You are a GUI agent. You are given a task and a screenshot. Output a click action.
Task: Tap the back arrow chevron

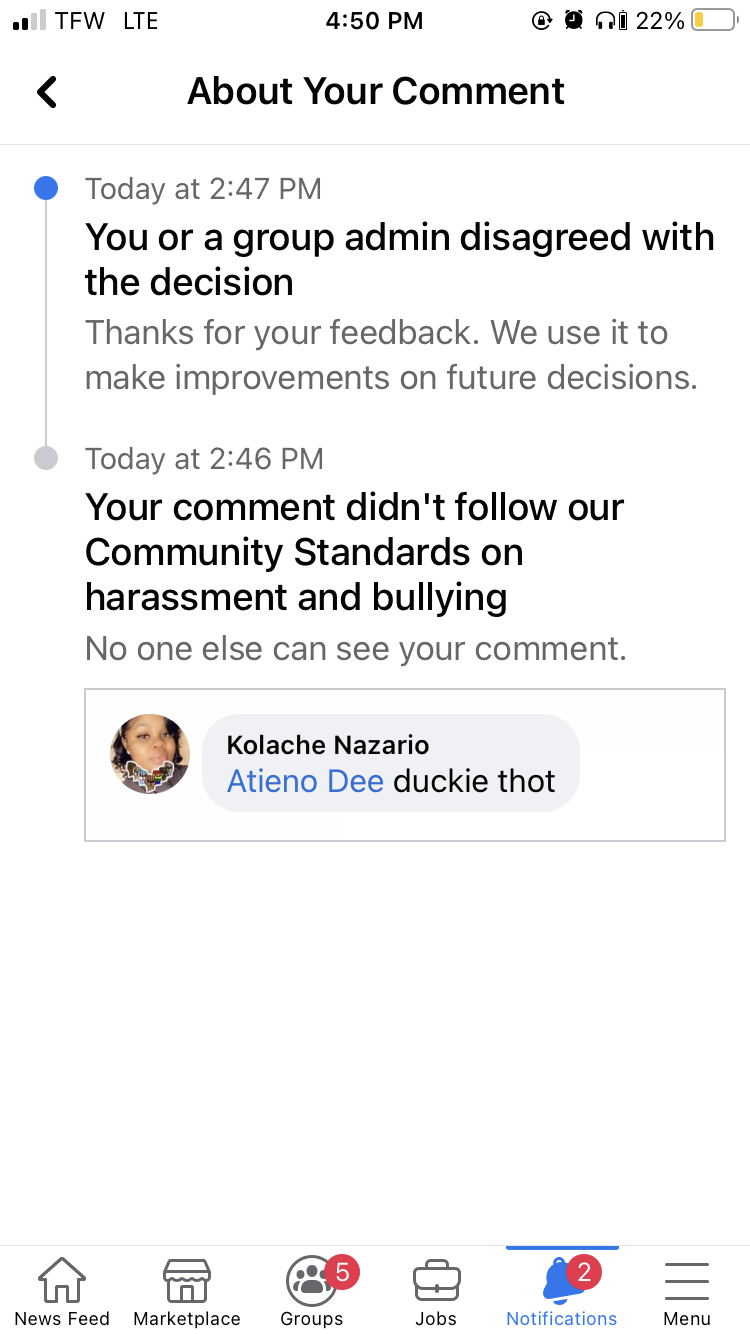46,91
